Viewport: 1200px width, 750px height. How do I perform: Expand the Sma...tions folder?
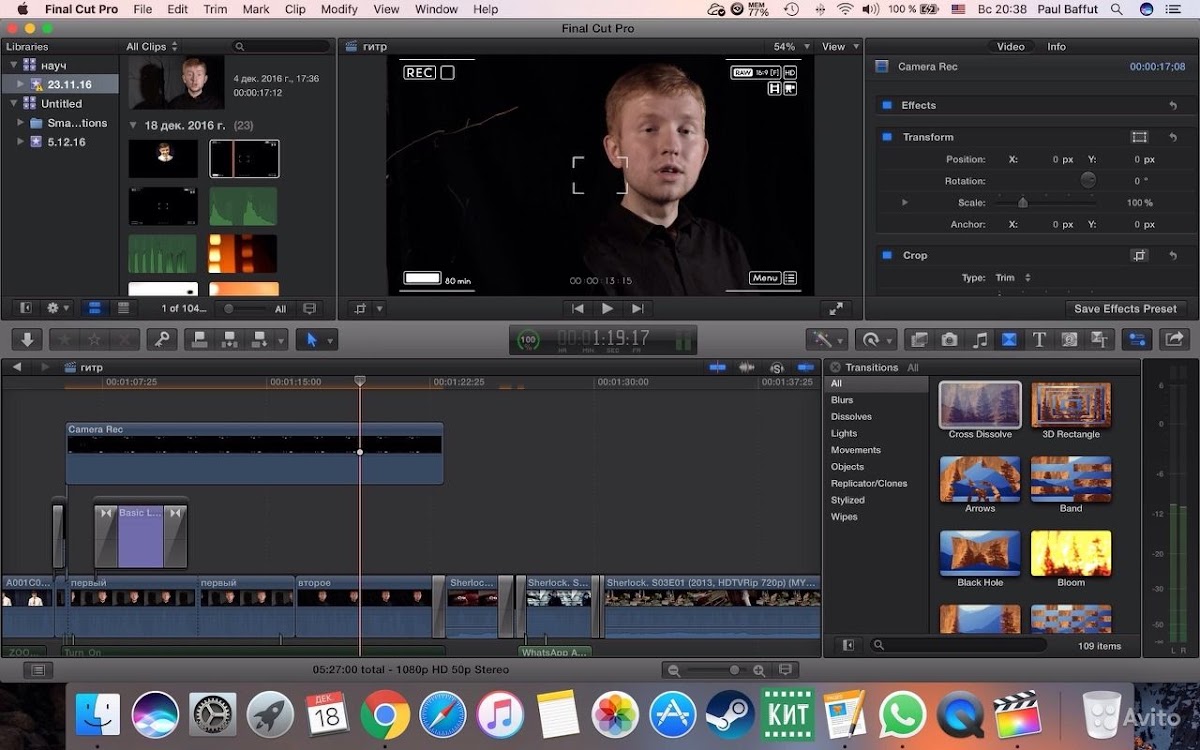point(20,123)
